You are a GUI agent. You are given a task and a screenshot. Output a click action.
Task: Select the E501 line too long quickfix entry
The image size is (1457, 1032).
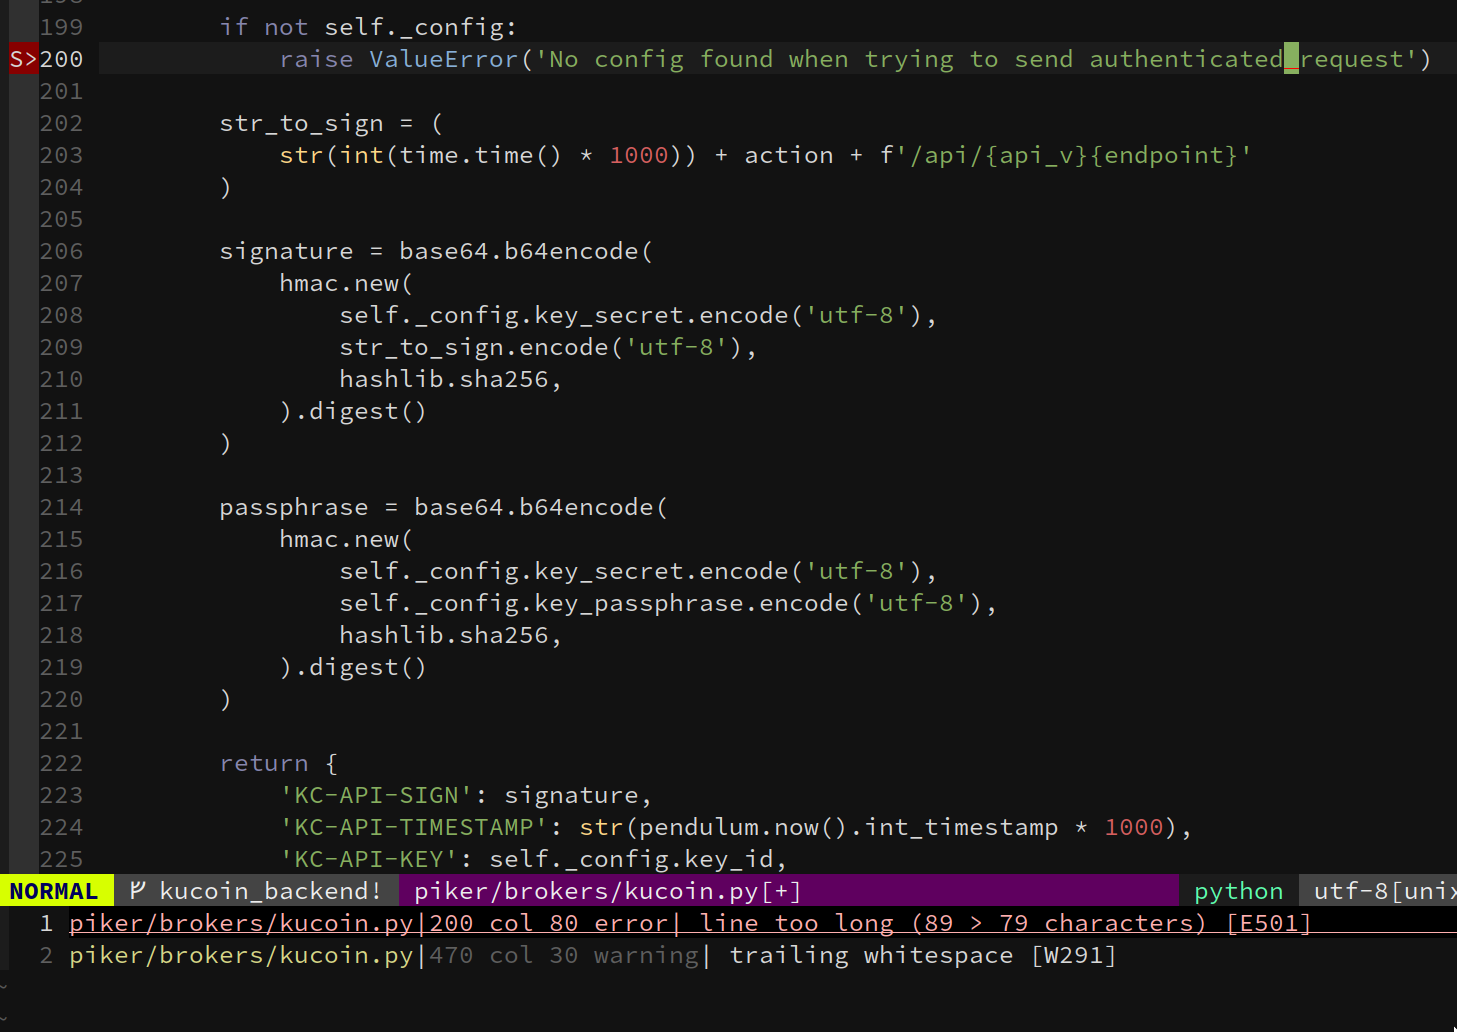point(690,923)
